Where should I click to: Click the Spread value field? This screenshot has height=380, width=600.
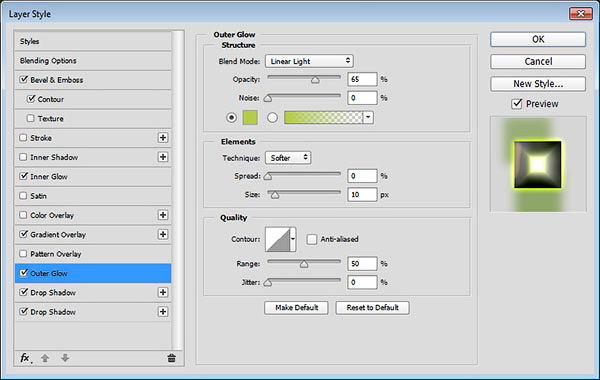(x=362, y=176)
